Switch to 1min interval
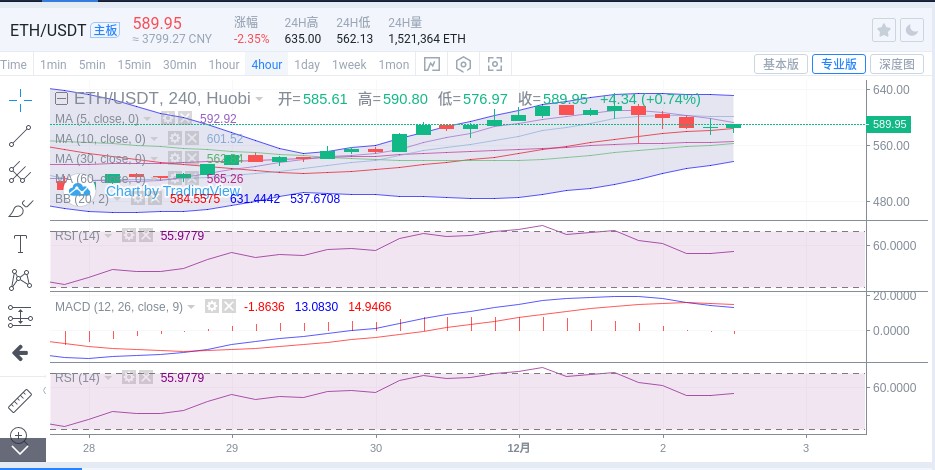 [x=53, y=64]
